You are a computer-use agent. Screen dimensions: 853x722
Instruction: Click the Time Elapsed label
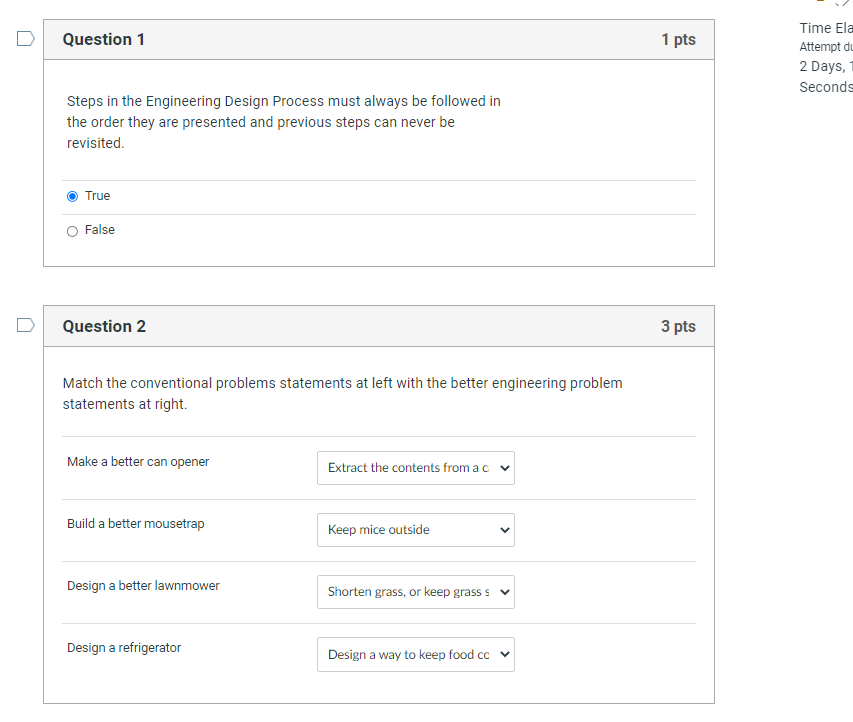826,28
